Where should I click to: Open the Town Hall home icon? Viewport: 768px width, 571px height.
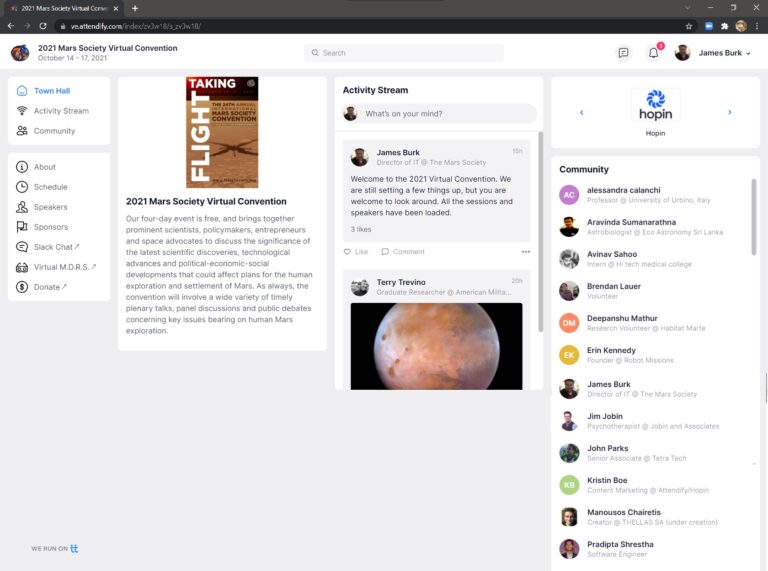pyautogui.click(x=22, y=91)
